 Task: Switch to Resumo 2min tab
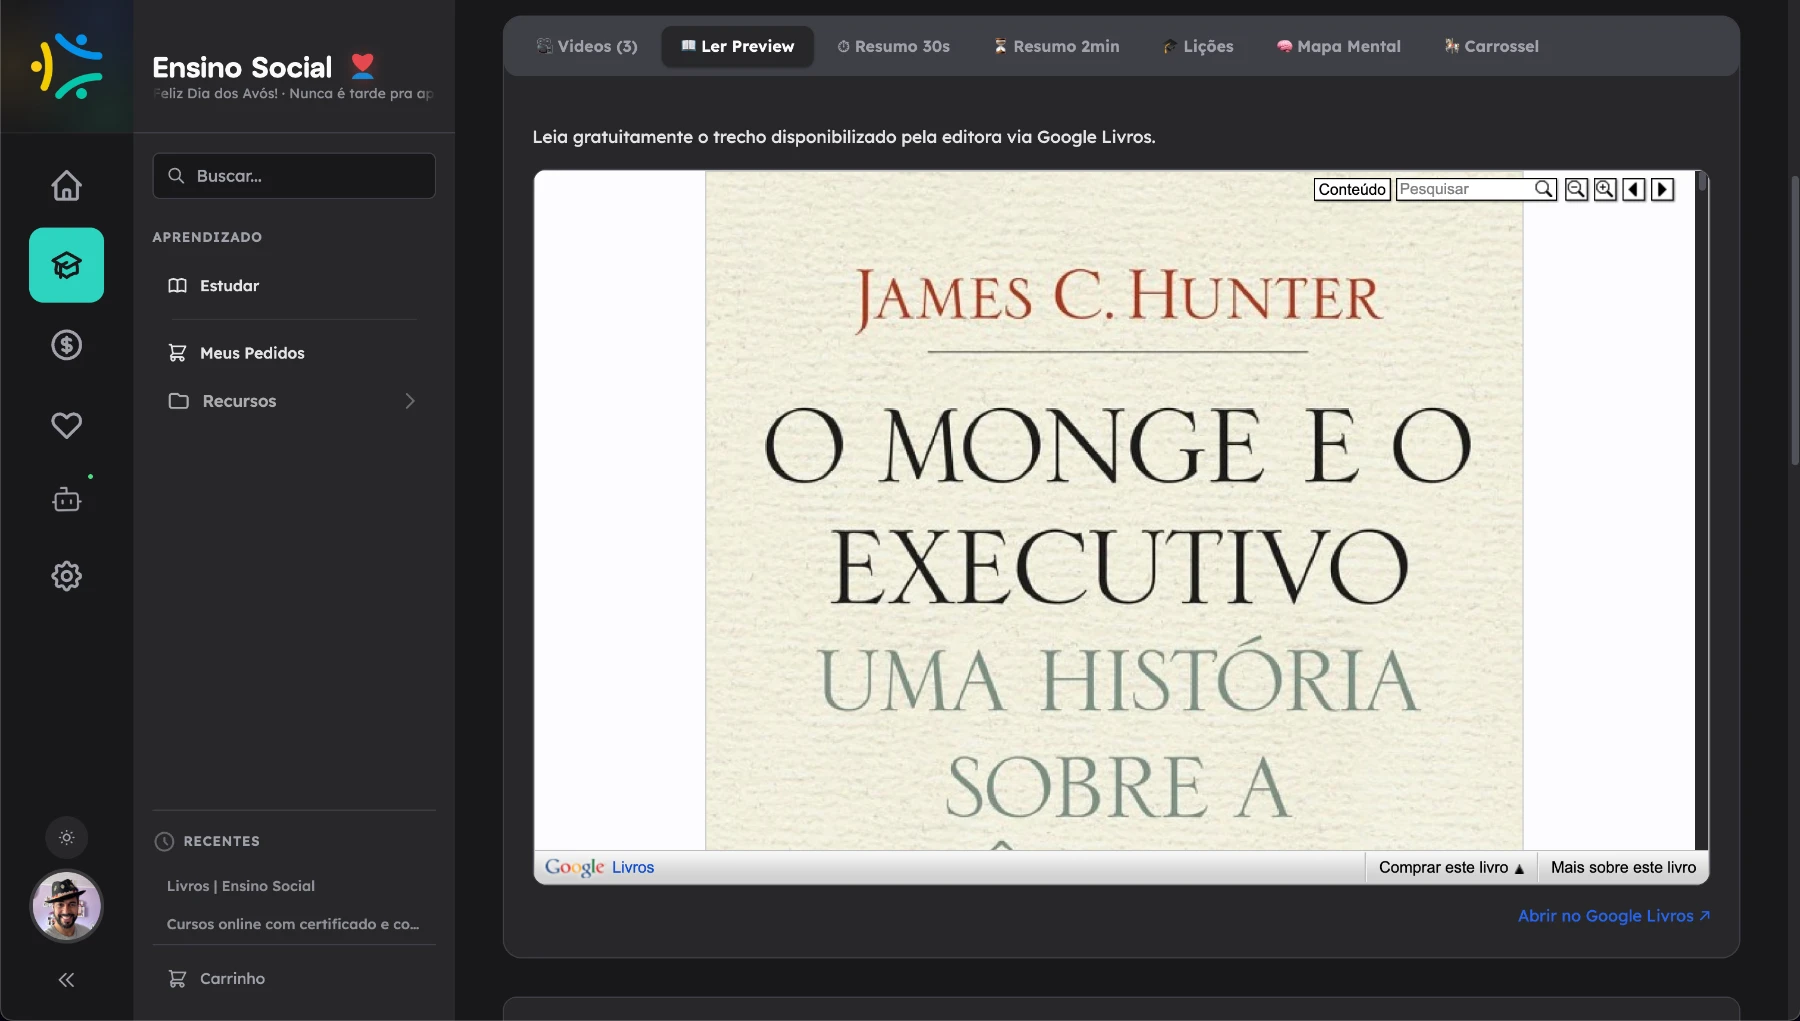(x=1056, y=46)
